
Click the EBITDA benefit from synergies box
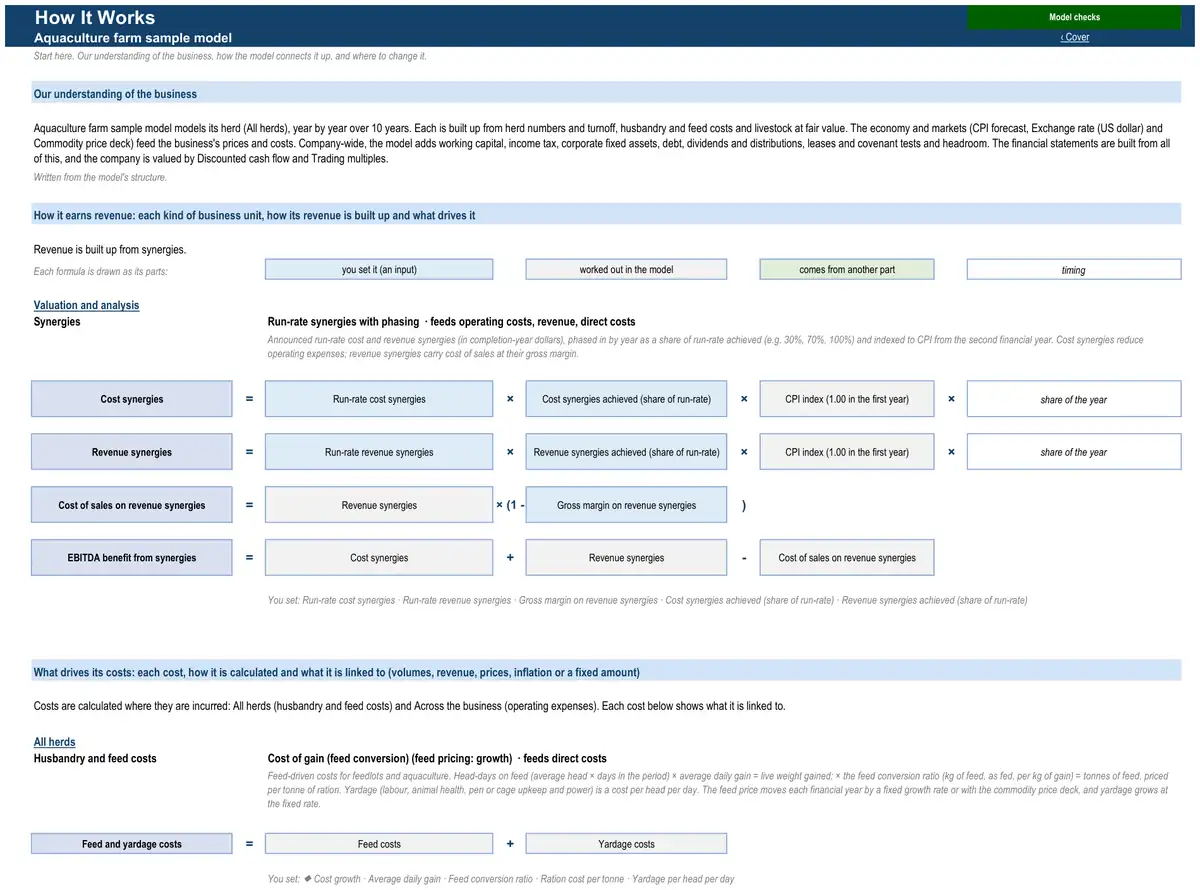(132, 558)
